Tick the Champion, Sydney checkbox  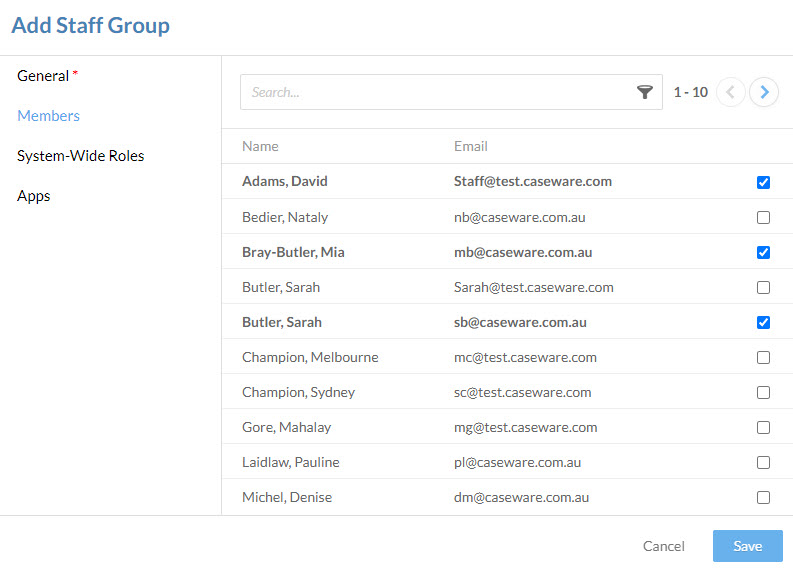coord(763,392)
